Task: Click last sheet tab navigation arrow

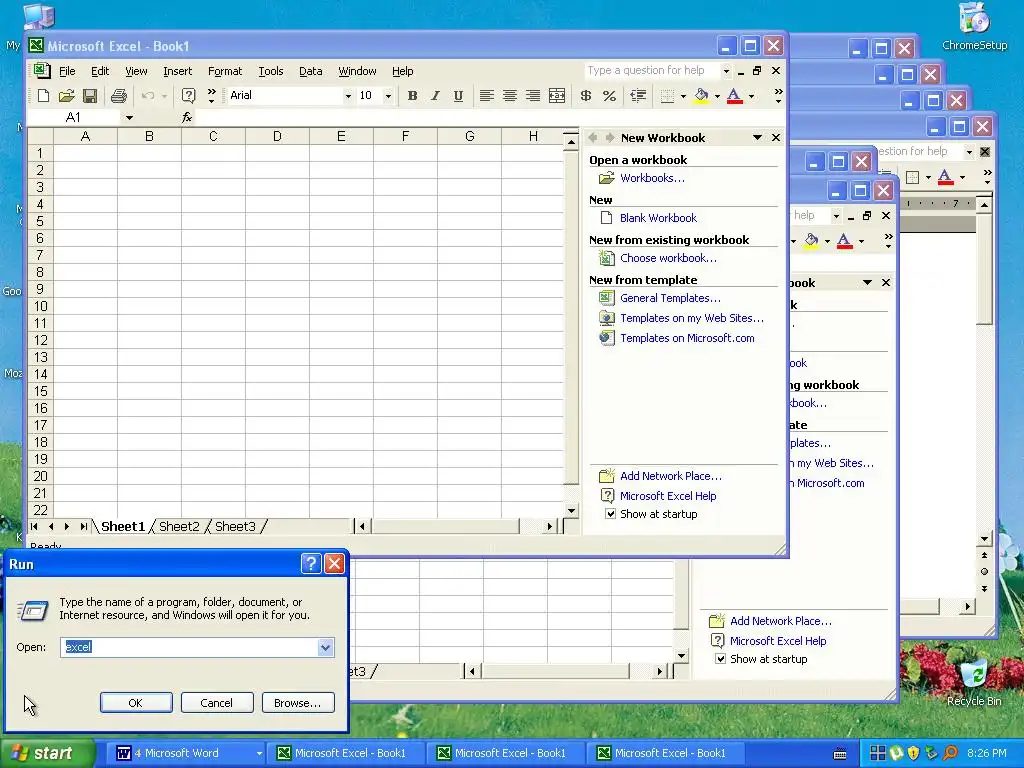Action: click(84, 526)
